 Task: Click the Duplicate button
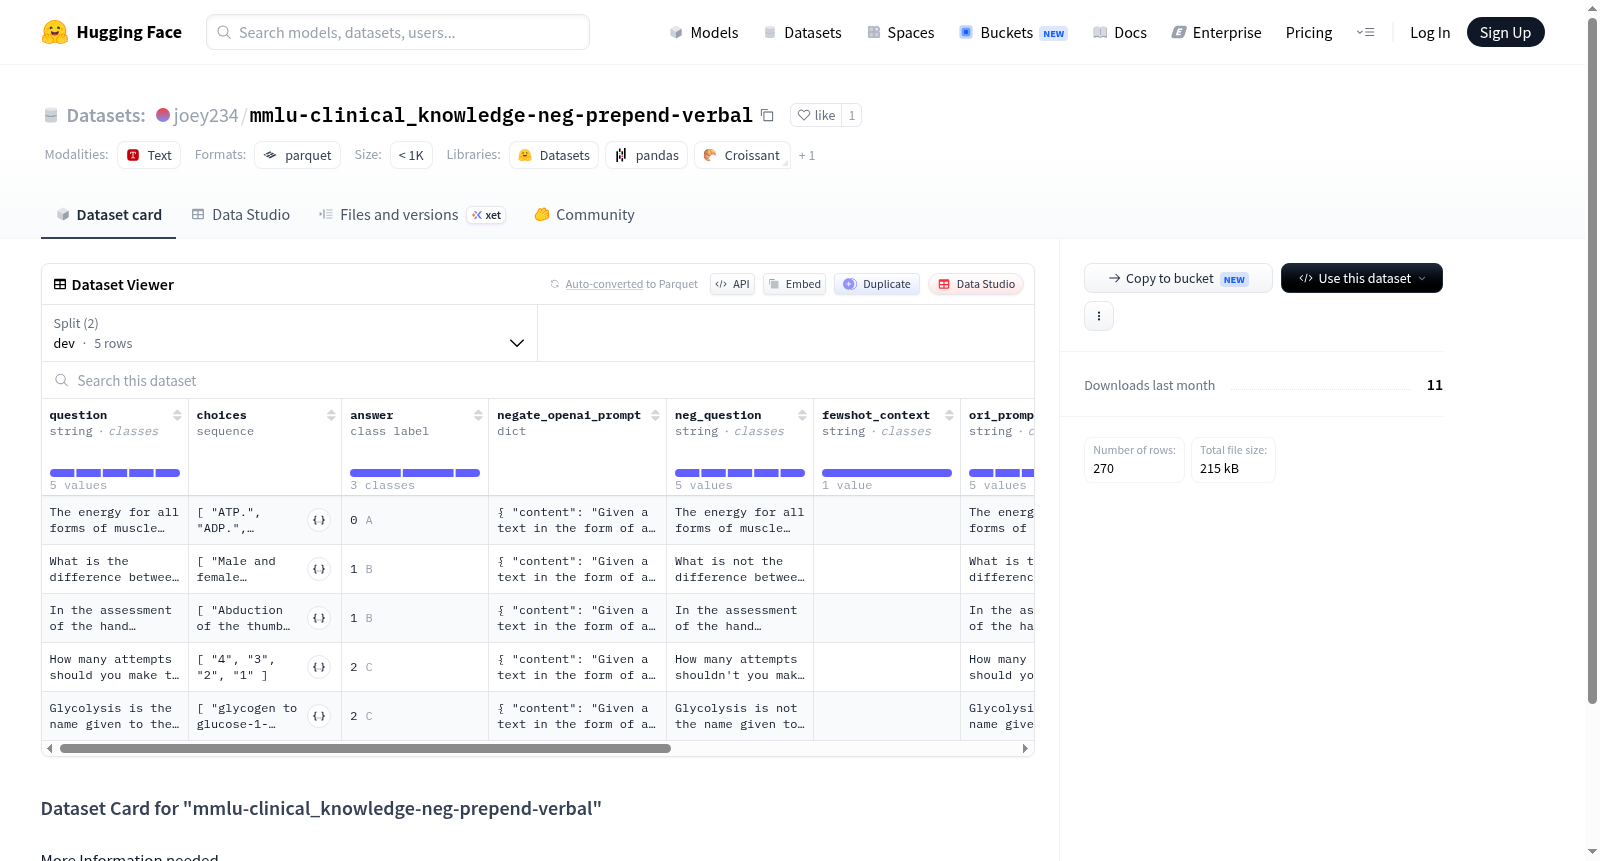[x=876, y=284]
